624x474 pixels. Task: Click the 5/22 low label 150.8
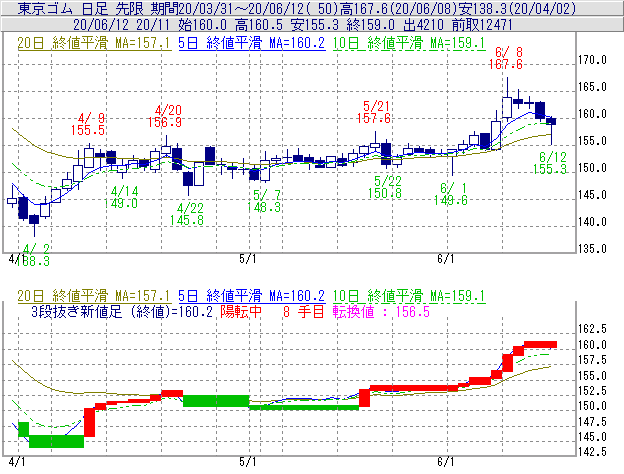point(385,187)
